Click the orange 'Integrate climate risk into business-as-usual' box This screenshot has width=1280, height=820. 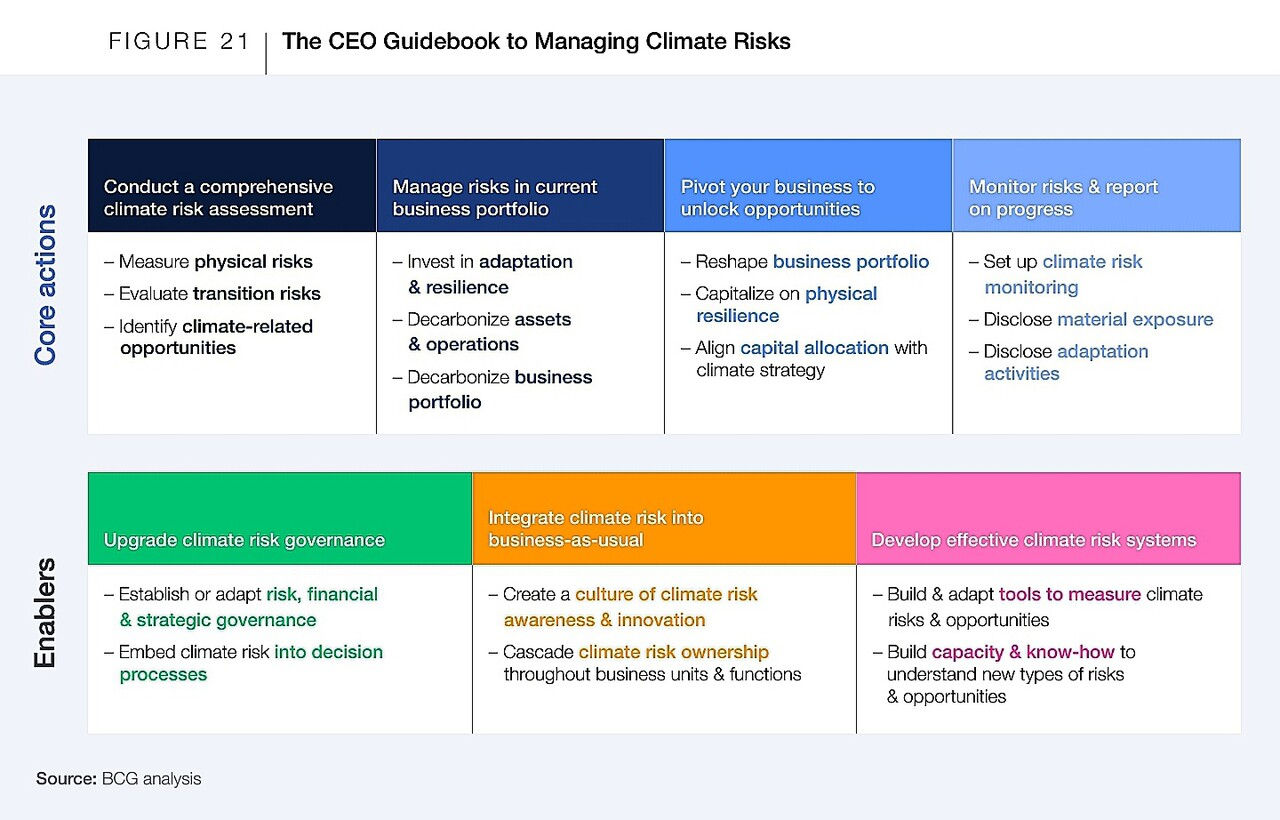click(596, 529)
